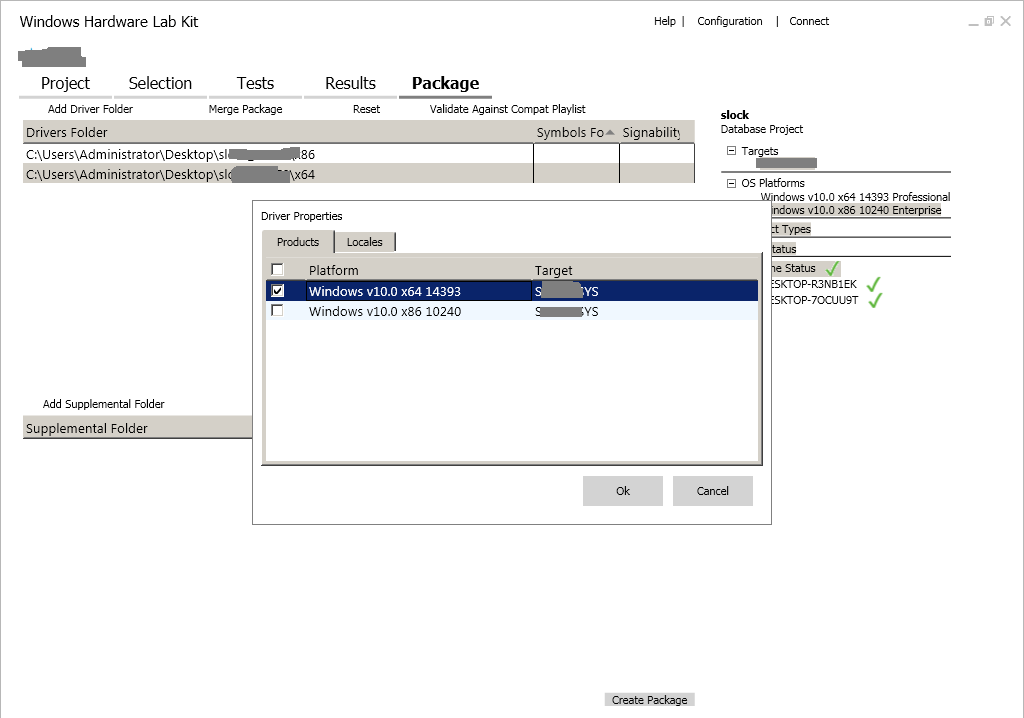Viewport: 1024px width, 718px height.
Task: Click the green checkmark beside DESKTOP-7OCUU9T
Action: 874,300
